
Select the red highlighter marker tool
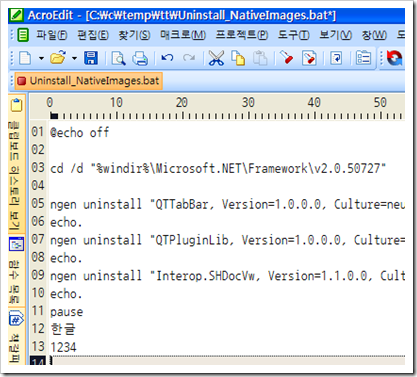[286, 57]
